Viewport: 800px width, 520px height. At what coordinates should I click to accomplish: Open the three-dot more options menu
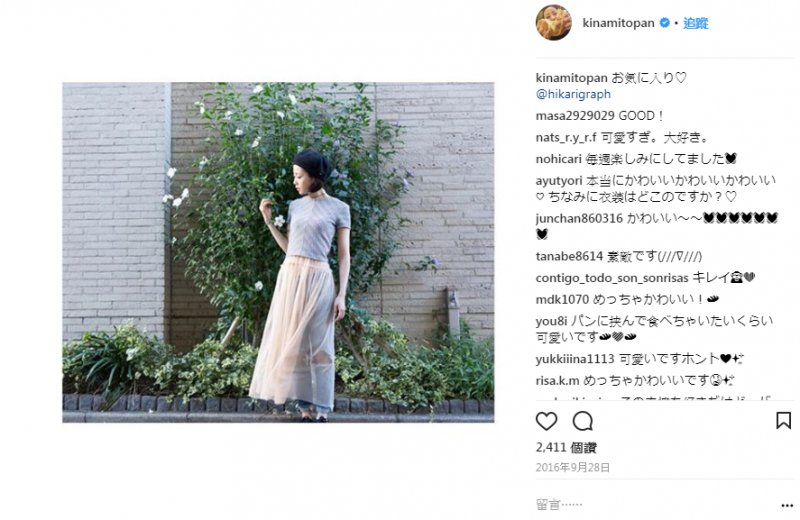click(787, 505)
